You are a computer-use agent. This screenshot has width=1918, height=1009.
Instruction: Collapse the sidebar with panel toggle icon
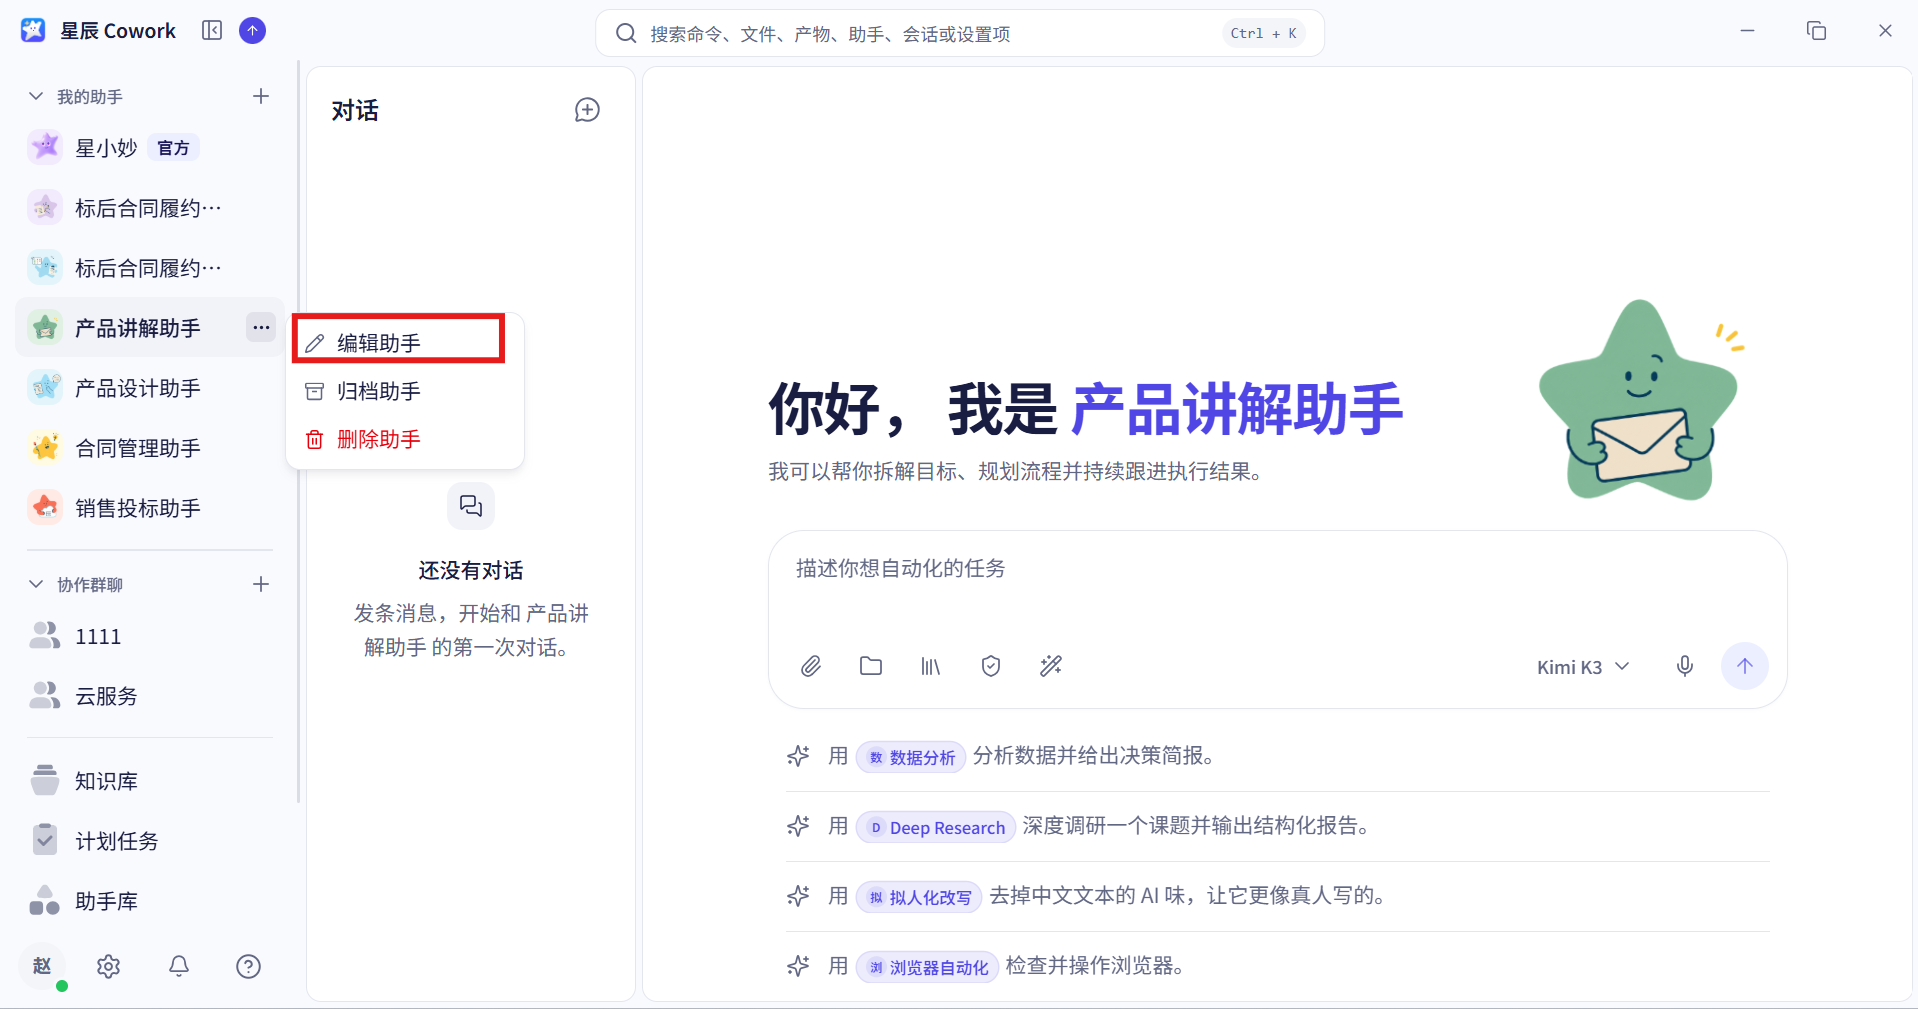[212, 31]
